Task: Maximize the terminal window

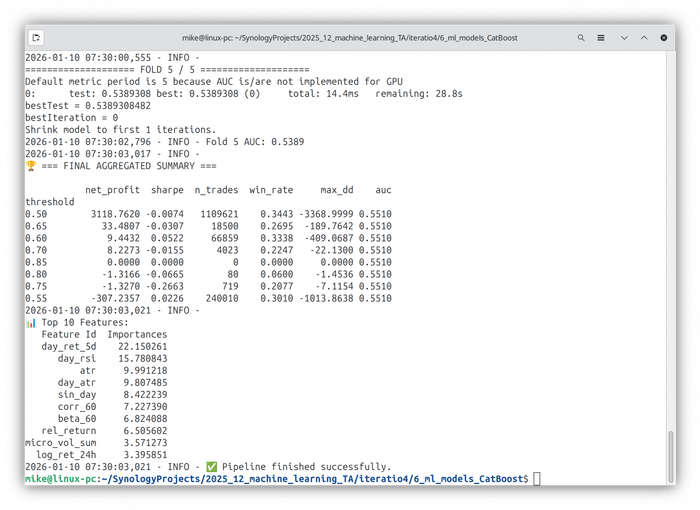Action: pos(644,38)
